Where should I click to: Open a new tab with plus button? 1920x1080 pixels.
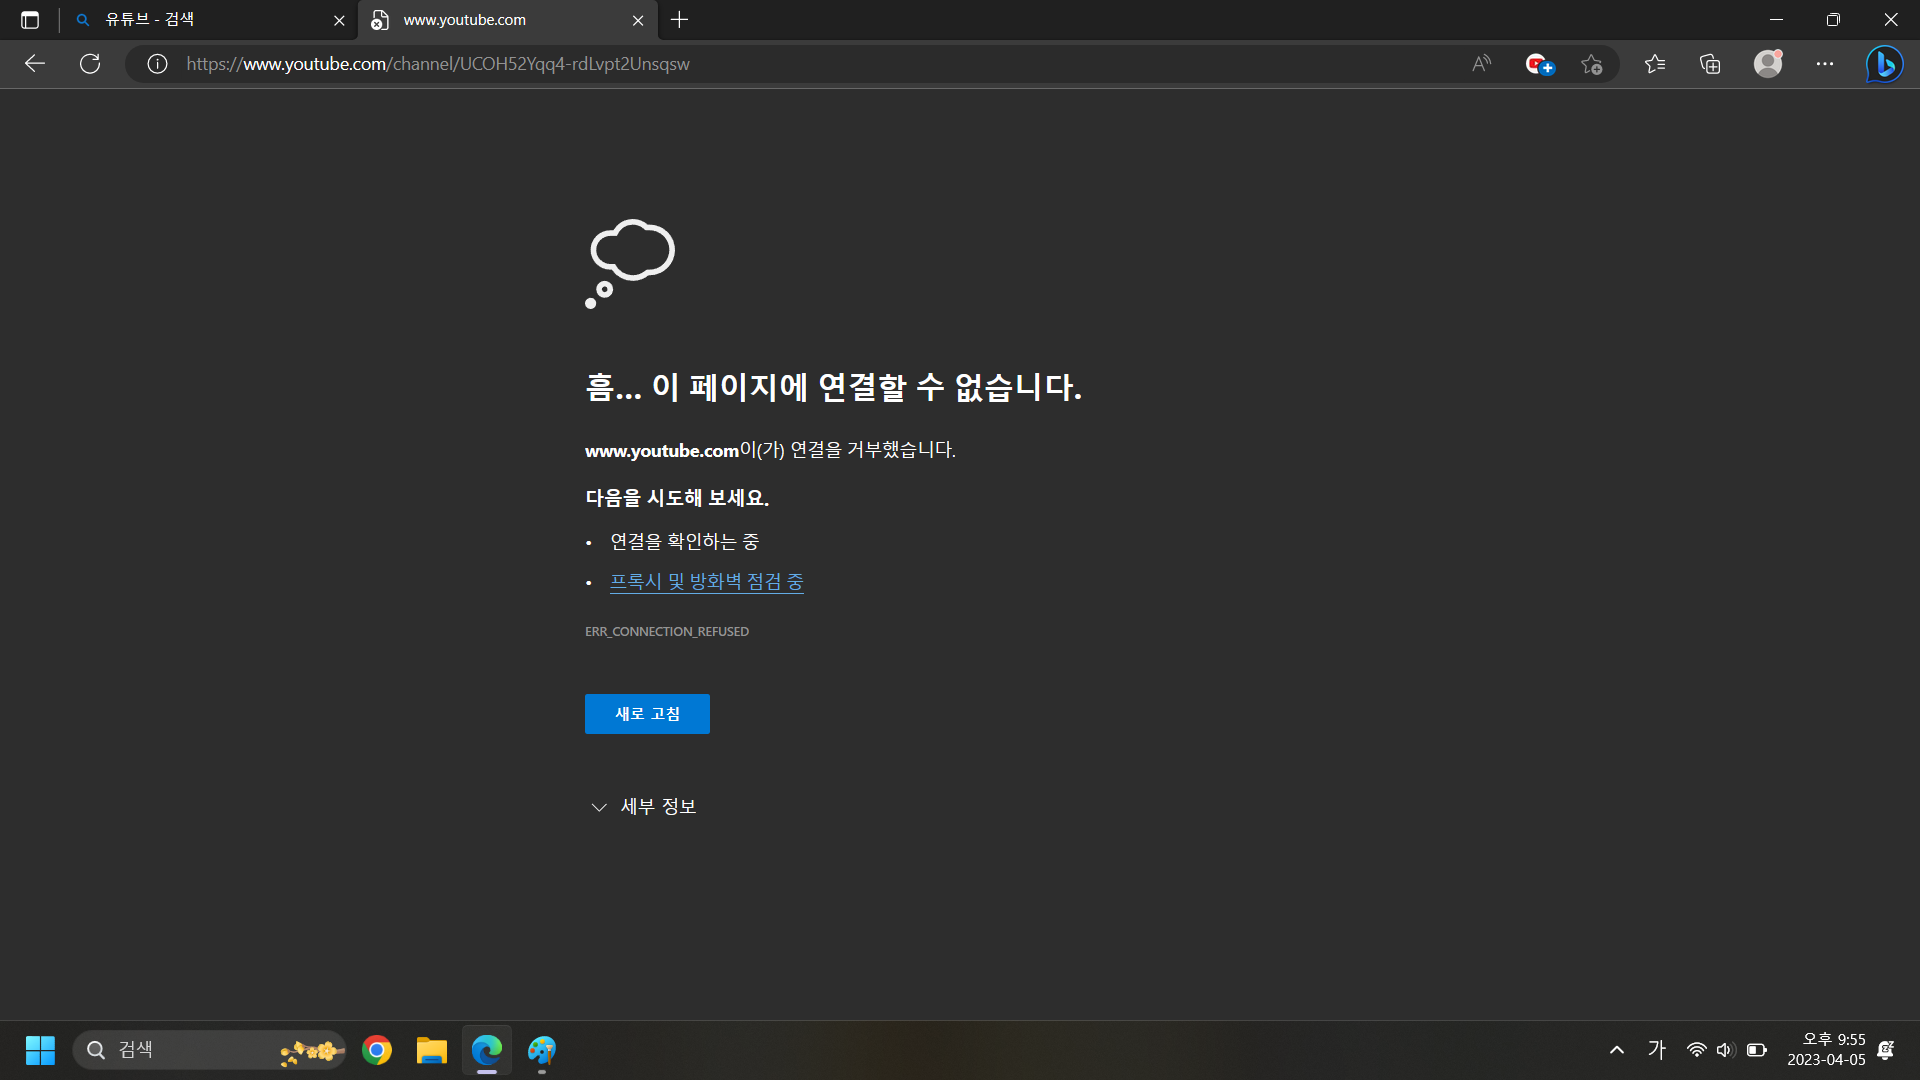coord(680,20)
